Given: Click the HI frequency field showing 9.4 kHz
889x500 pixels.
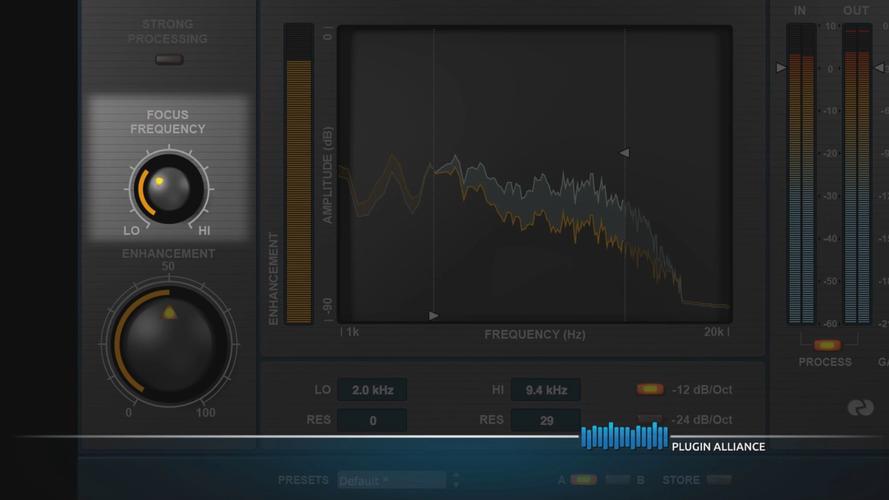Looking at the screenshot, I should coord(545,390).
